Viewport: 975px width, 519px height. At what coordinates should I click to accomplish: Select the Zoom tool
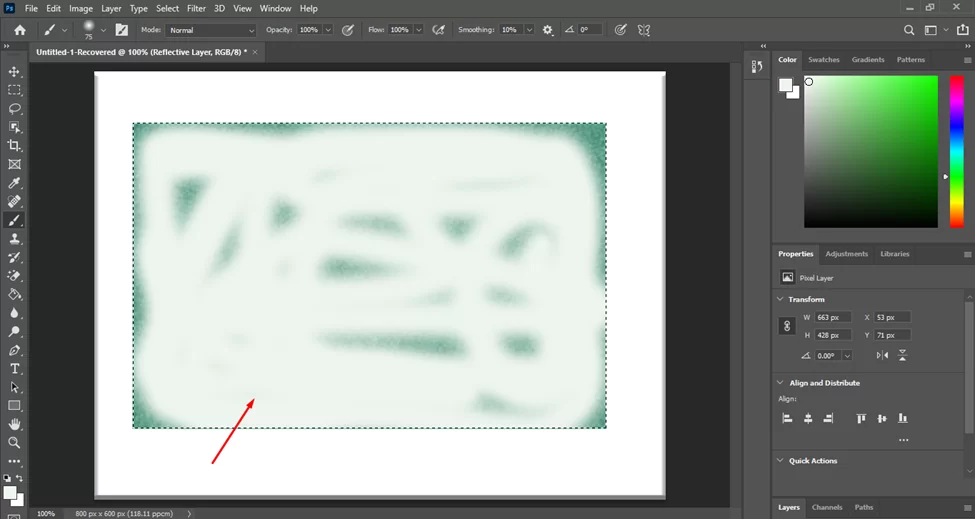point(14,443)
